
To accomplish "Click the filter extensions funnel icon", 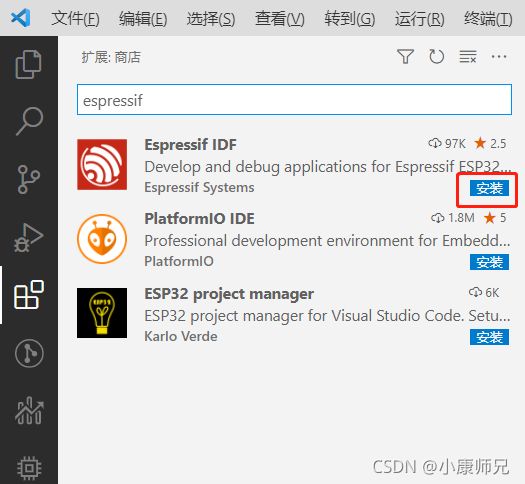I will pos(405,56).
